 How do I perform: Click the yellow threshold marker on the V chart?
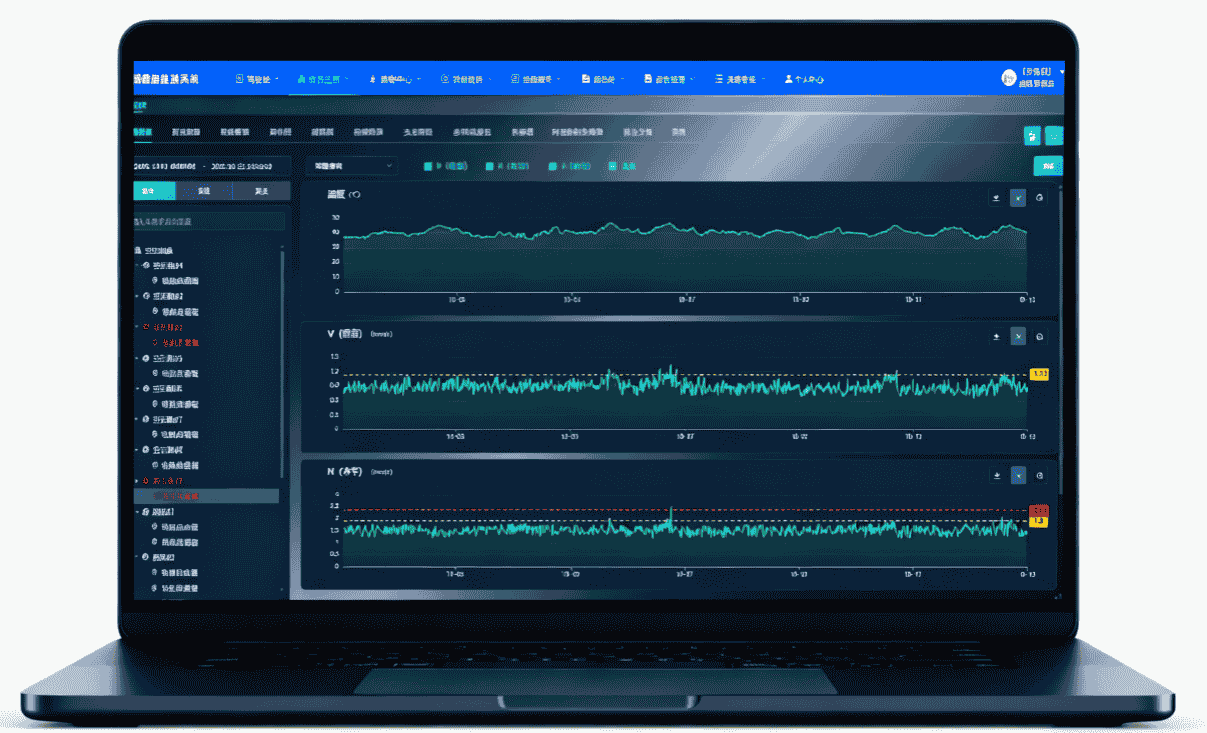coord(1038,374)
